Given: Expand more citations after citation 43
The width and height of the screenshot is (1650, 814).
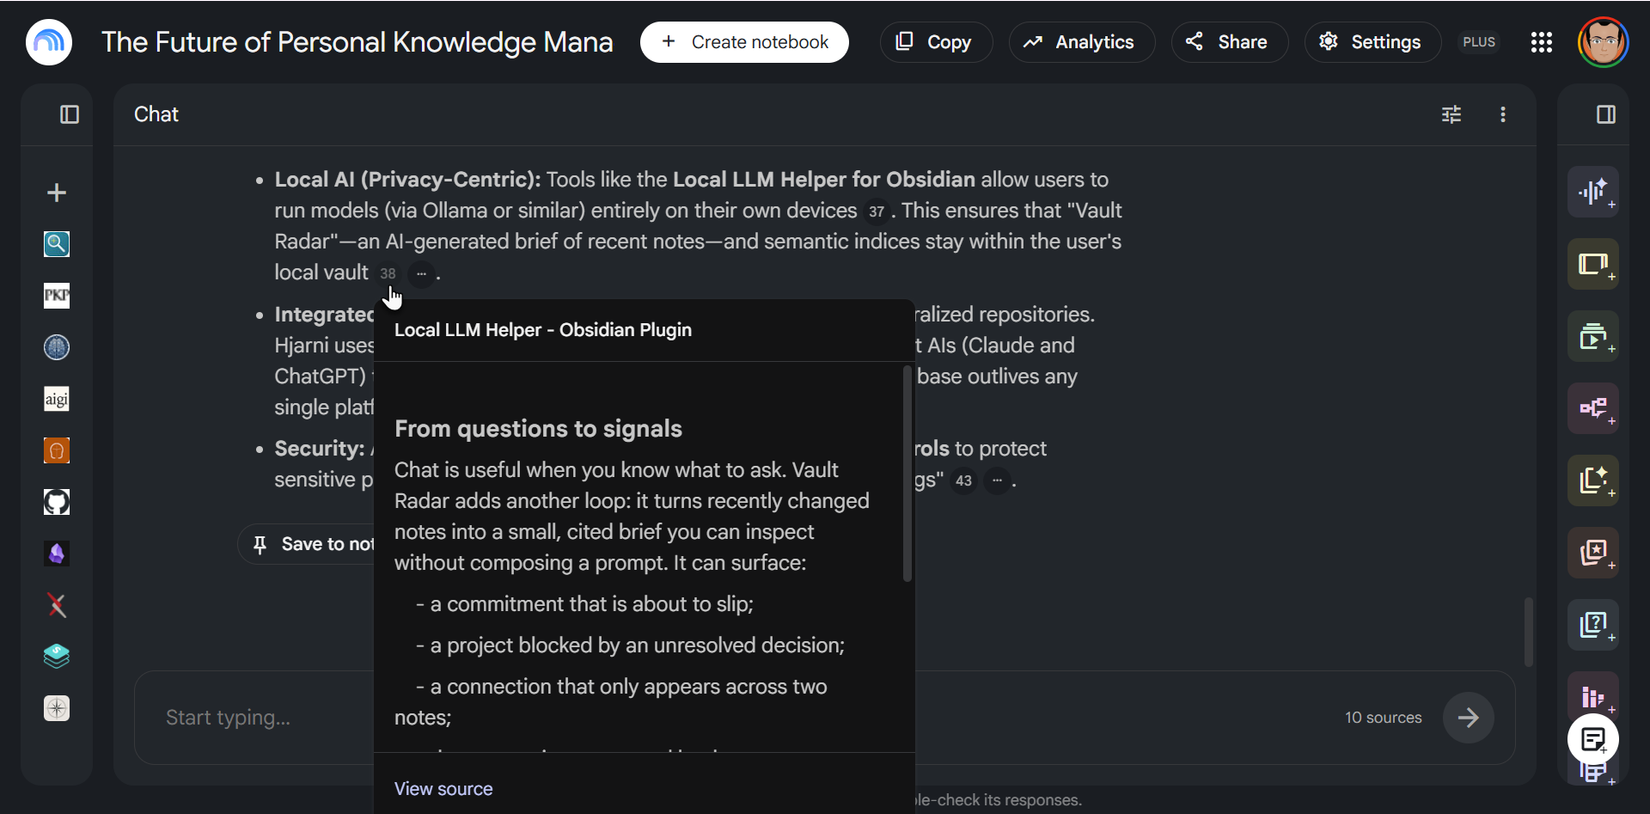Looking at the screenshot, I should [997, 481].
